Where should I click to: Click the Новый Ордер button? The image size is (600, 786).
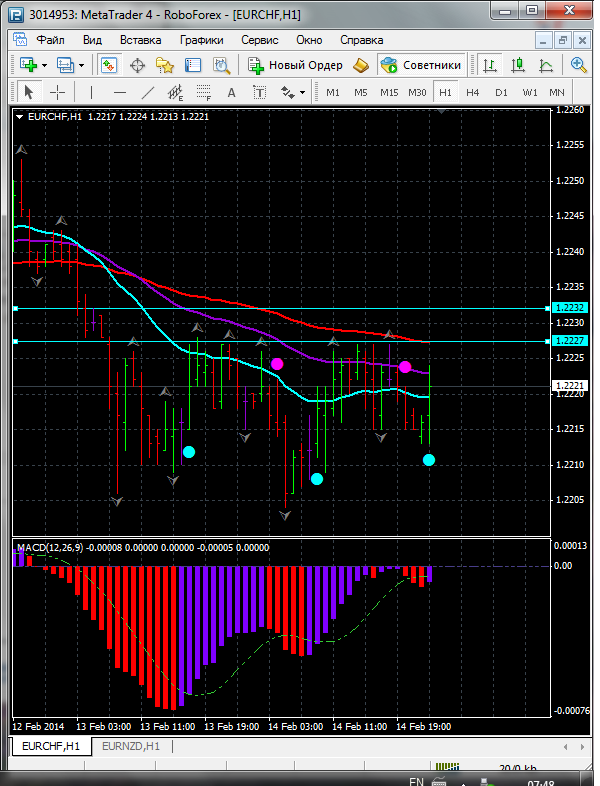296,65
